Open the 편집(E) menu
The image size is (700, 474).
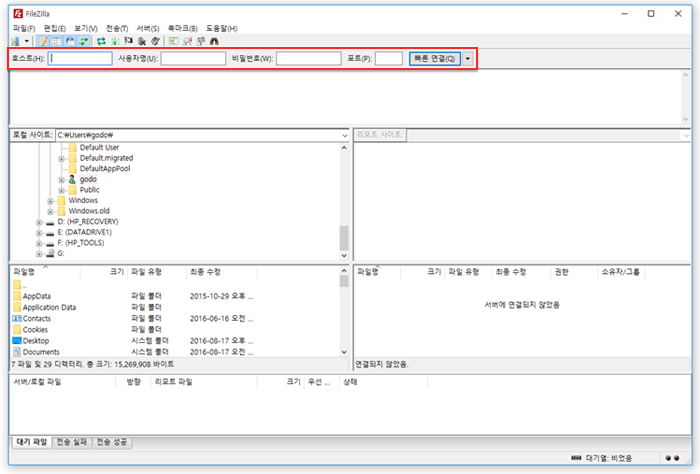tap(54, 28)
